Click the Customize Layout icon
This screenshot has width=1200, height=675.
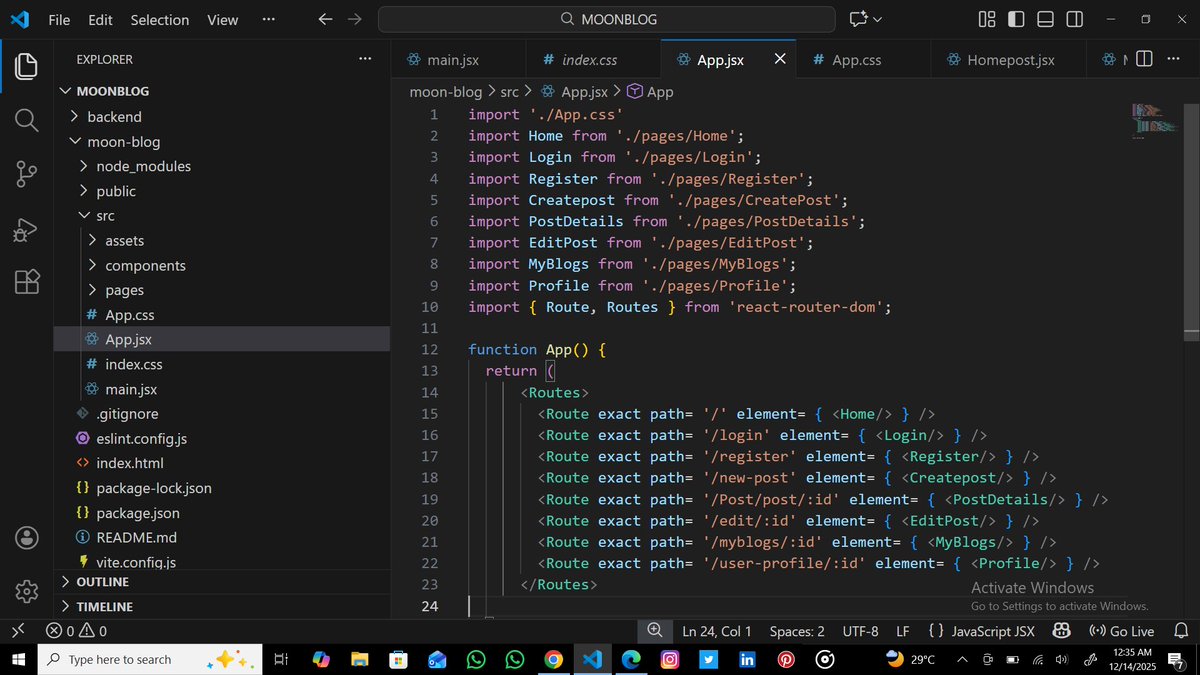point(987,19)
